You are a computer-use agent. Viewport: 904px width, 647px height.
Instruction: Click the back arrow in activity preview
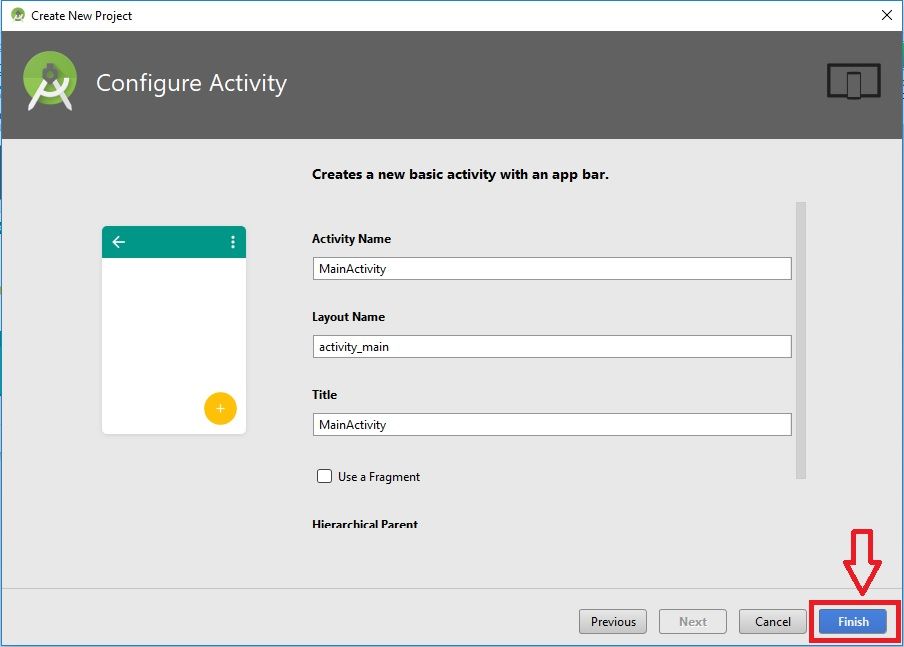click(119, 242)
